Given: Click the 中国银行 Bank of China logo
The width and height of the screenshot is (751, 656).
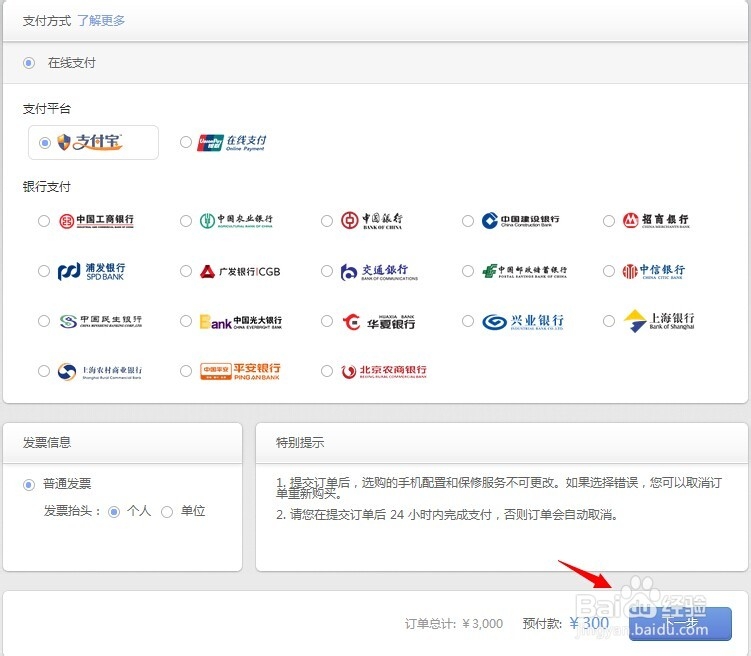Looking at the screenshot, I should click(372, 220).
